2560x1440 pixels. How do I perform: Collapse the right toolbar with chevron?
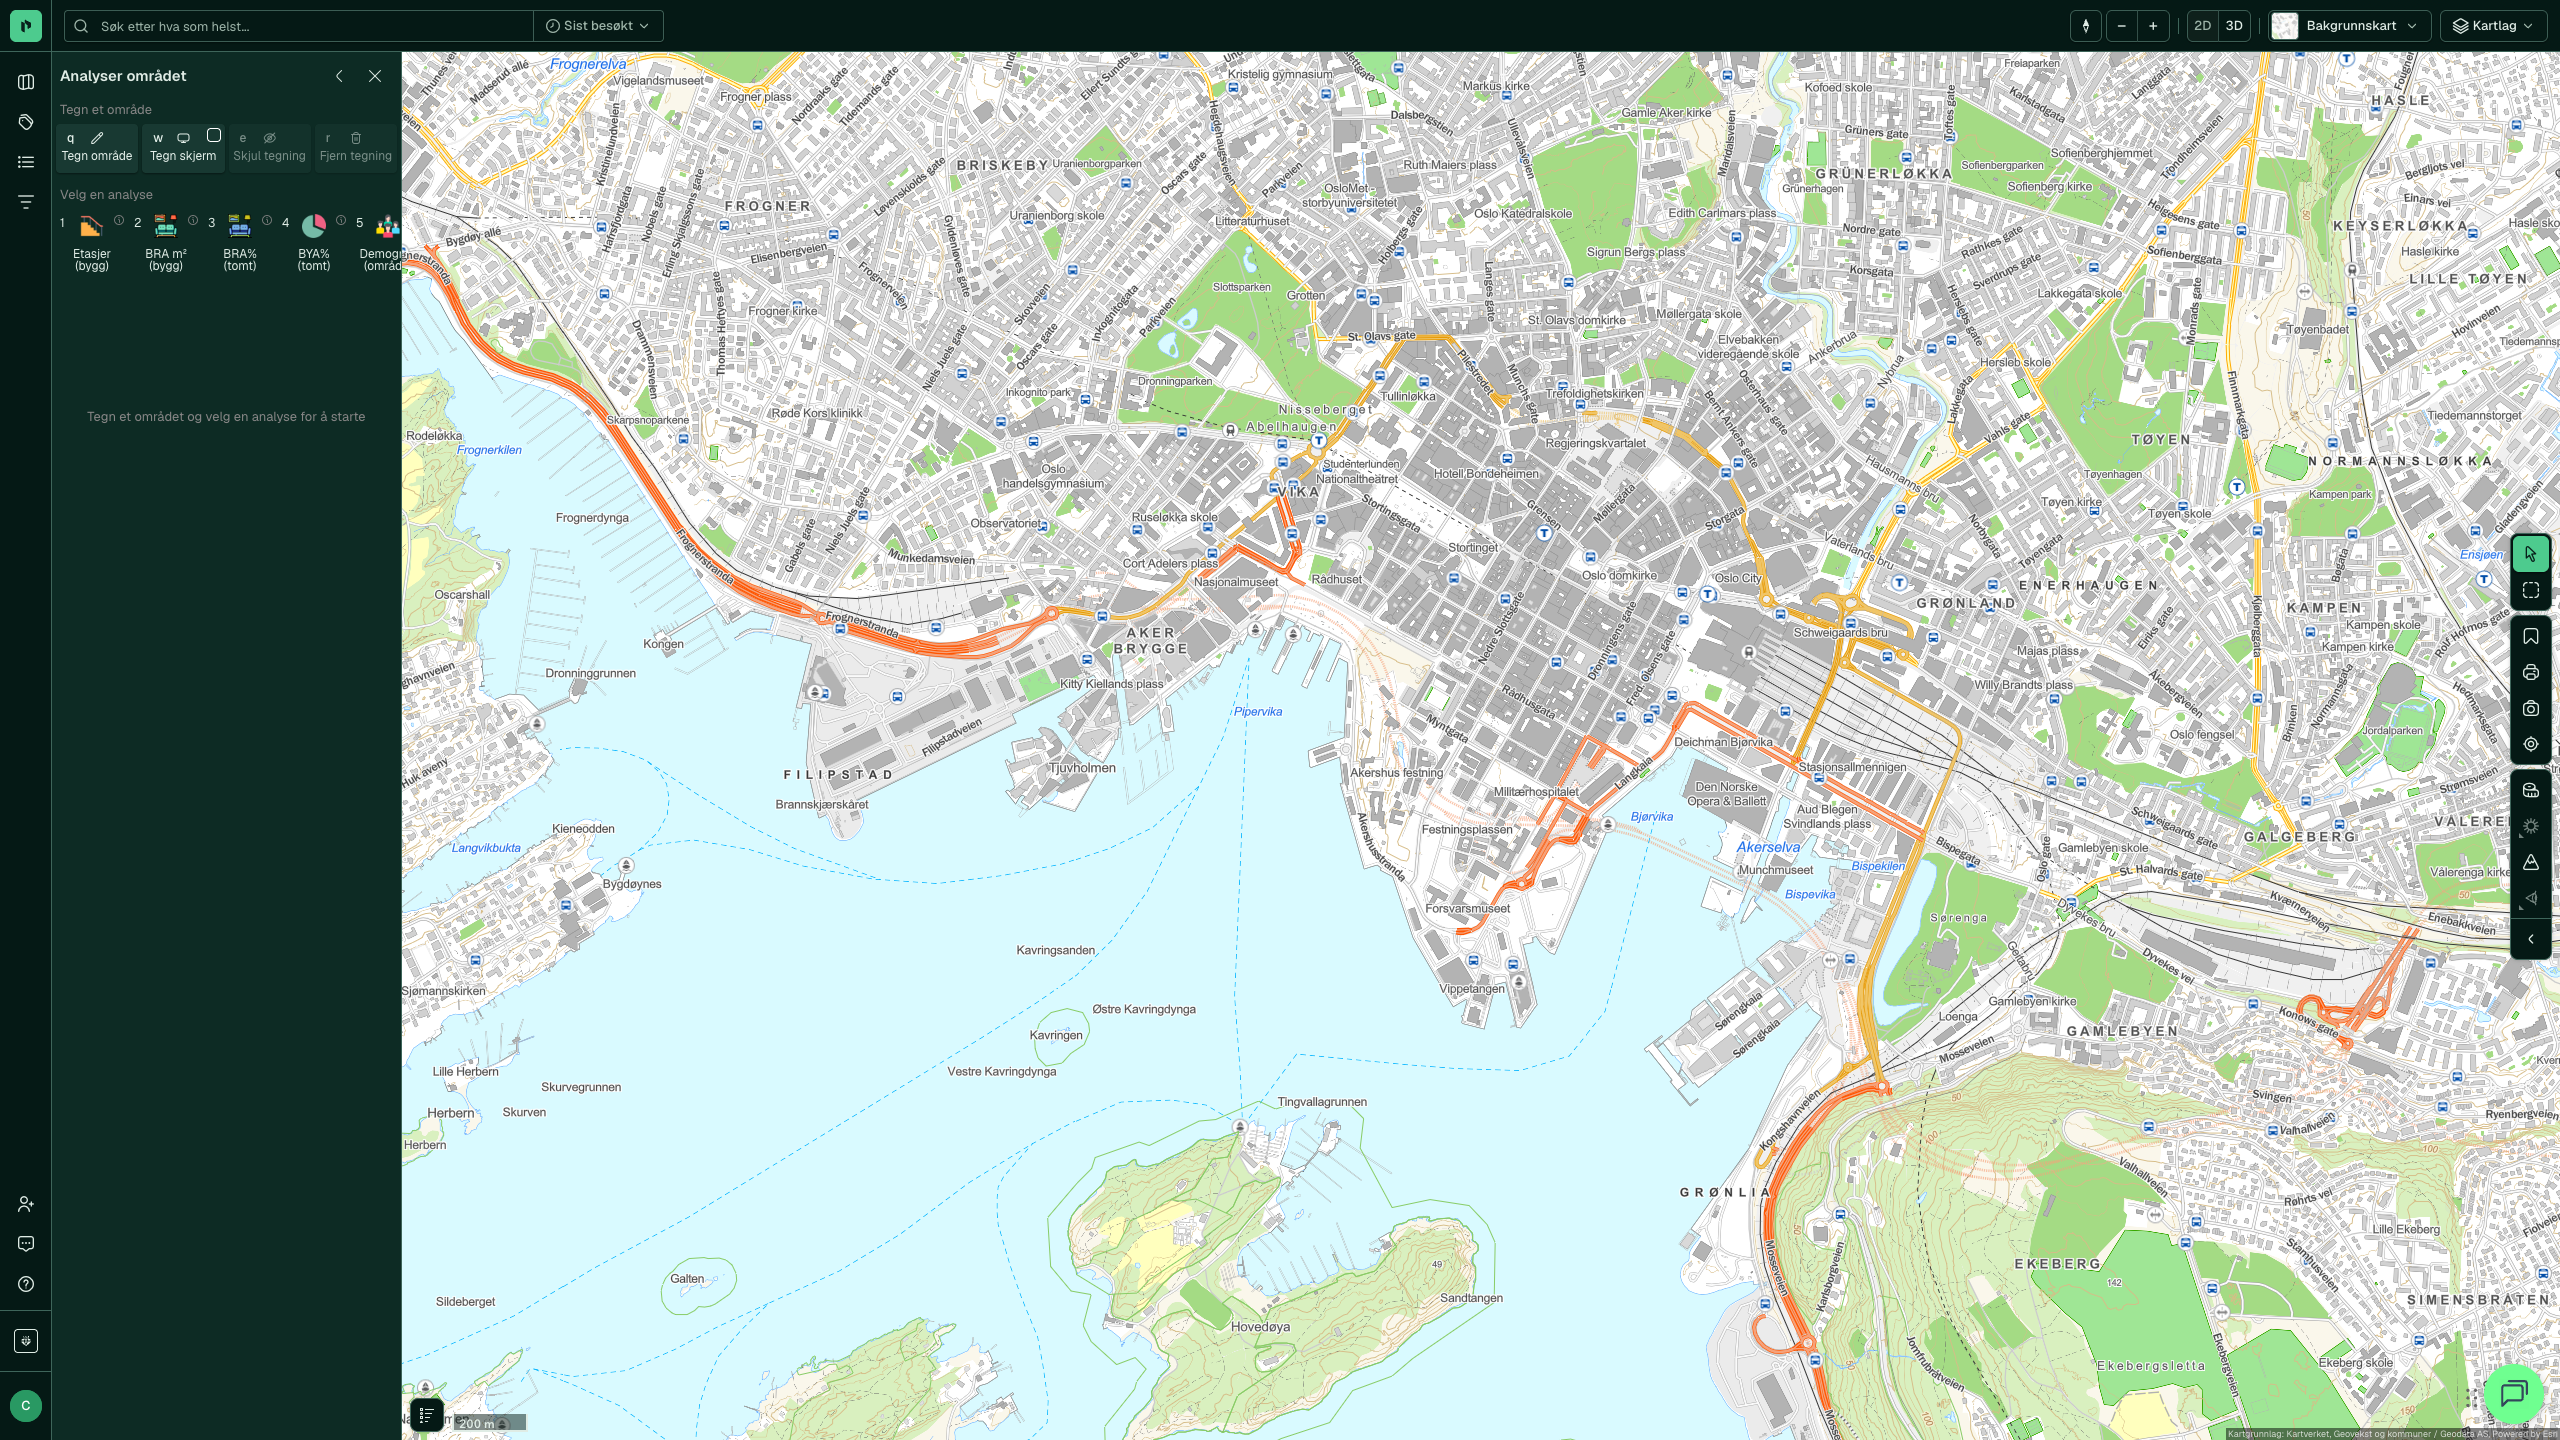click(x=2531, y=940)
